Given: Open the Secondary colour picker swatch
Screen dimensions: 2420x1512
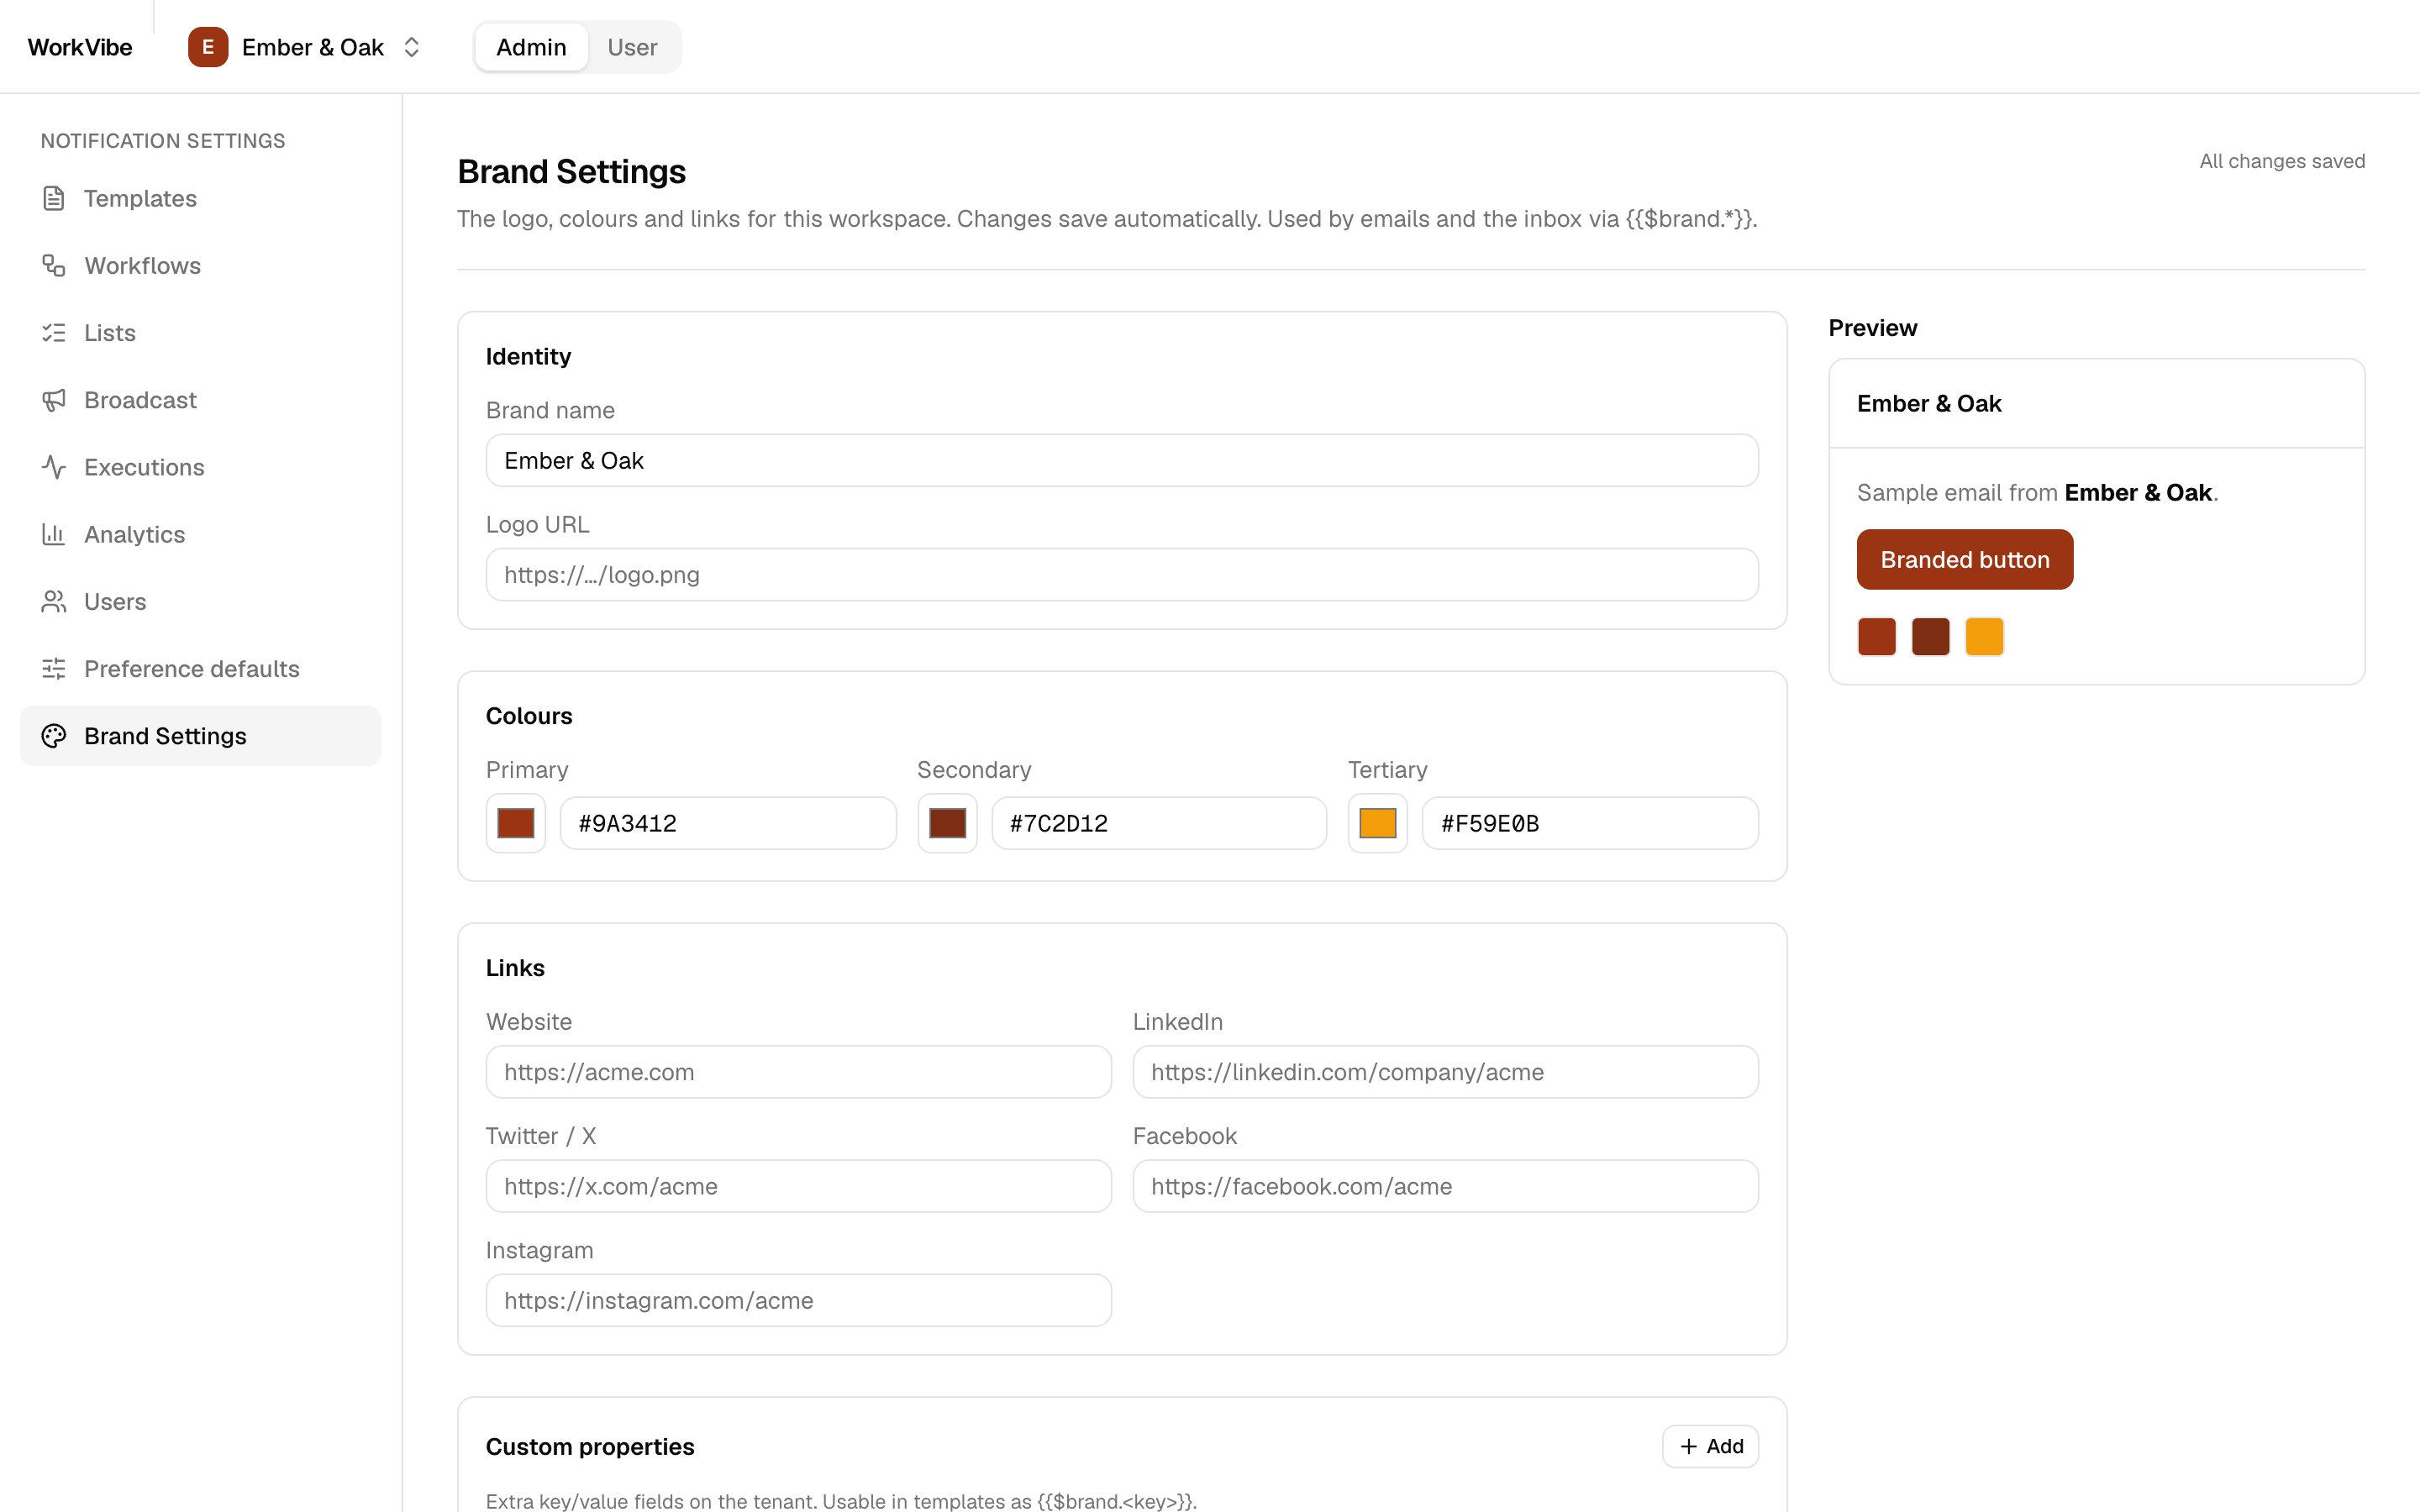Looking at the screenshot, I should point(947,823).
